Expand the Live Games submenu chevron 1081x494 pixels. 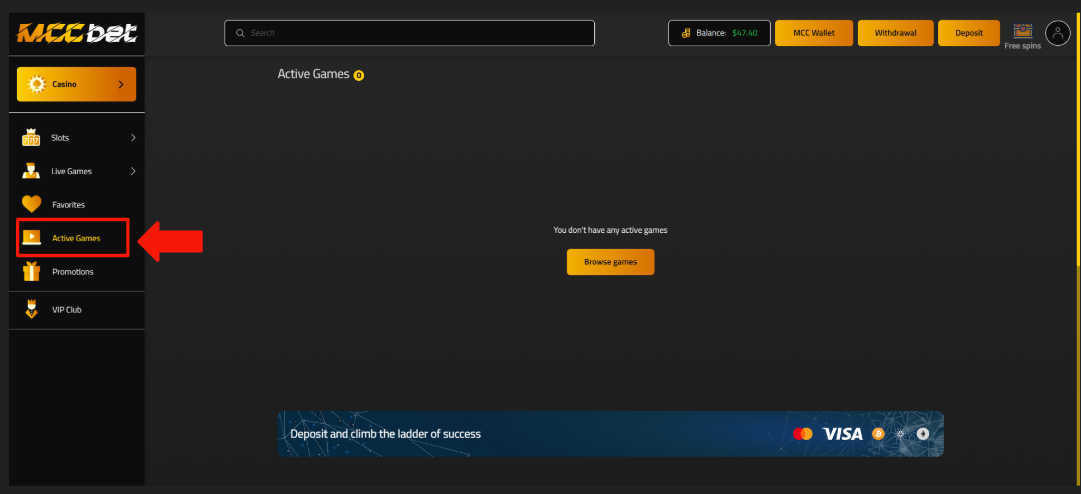pos(132,171)
